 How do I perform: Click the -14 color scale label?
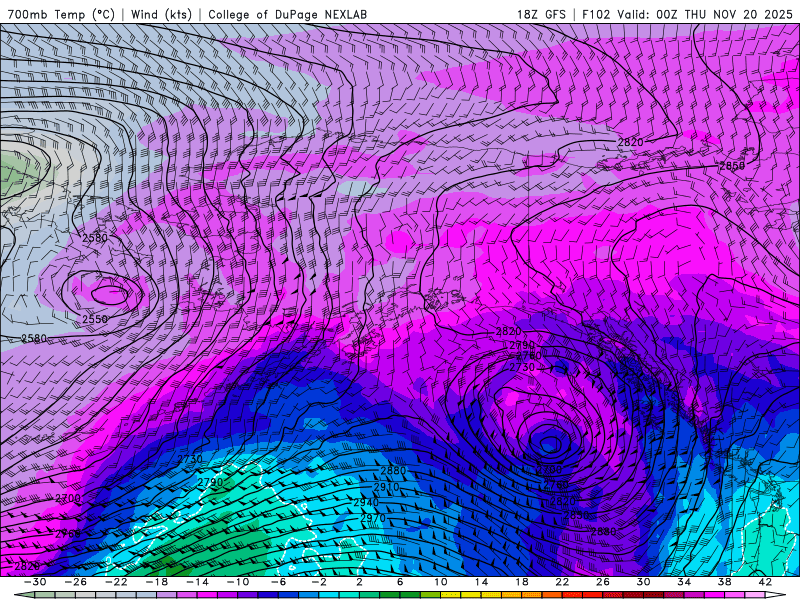click(197, 582)
